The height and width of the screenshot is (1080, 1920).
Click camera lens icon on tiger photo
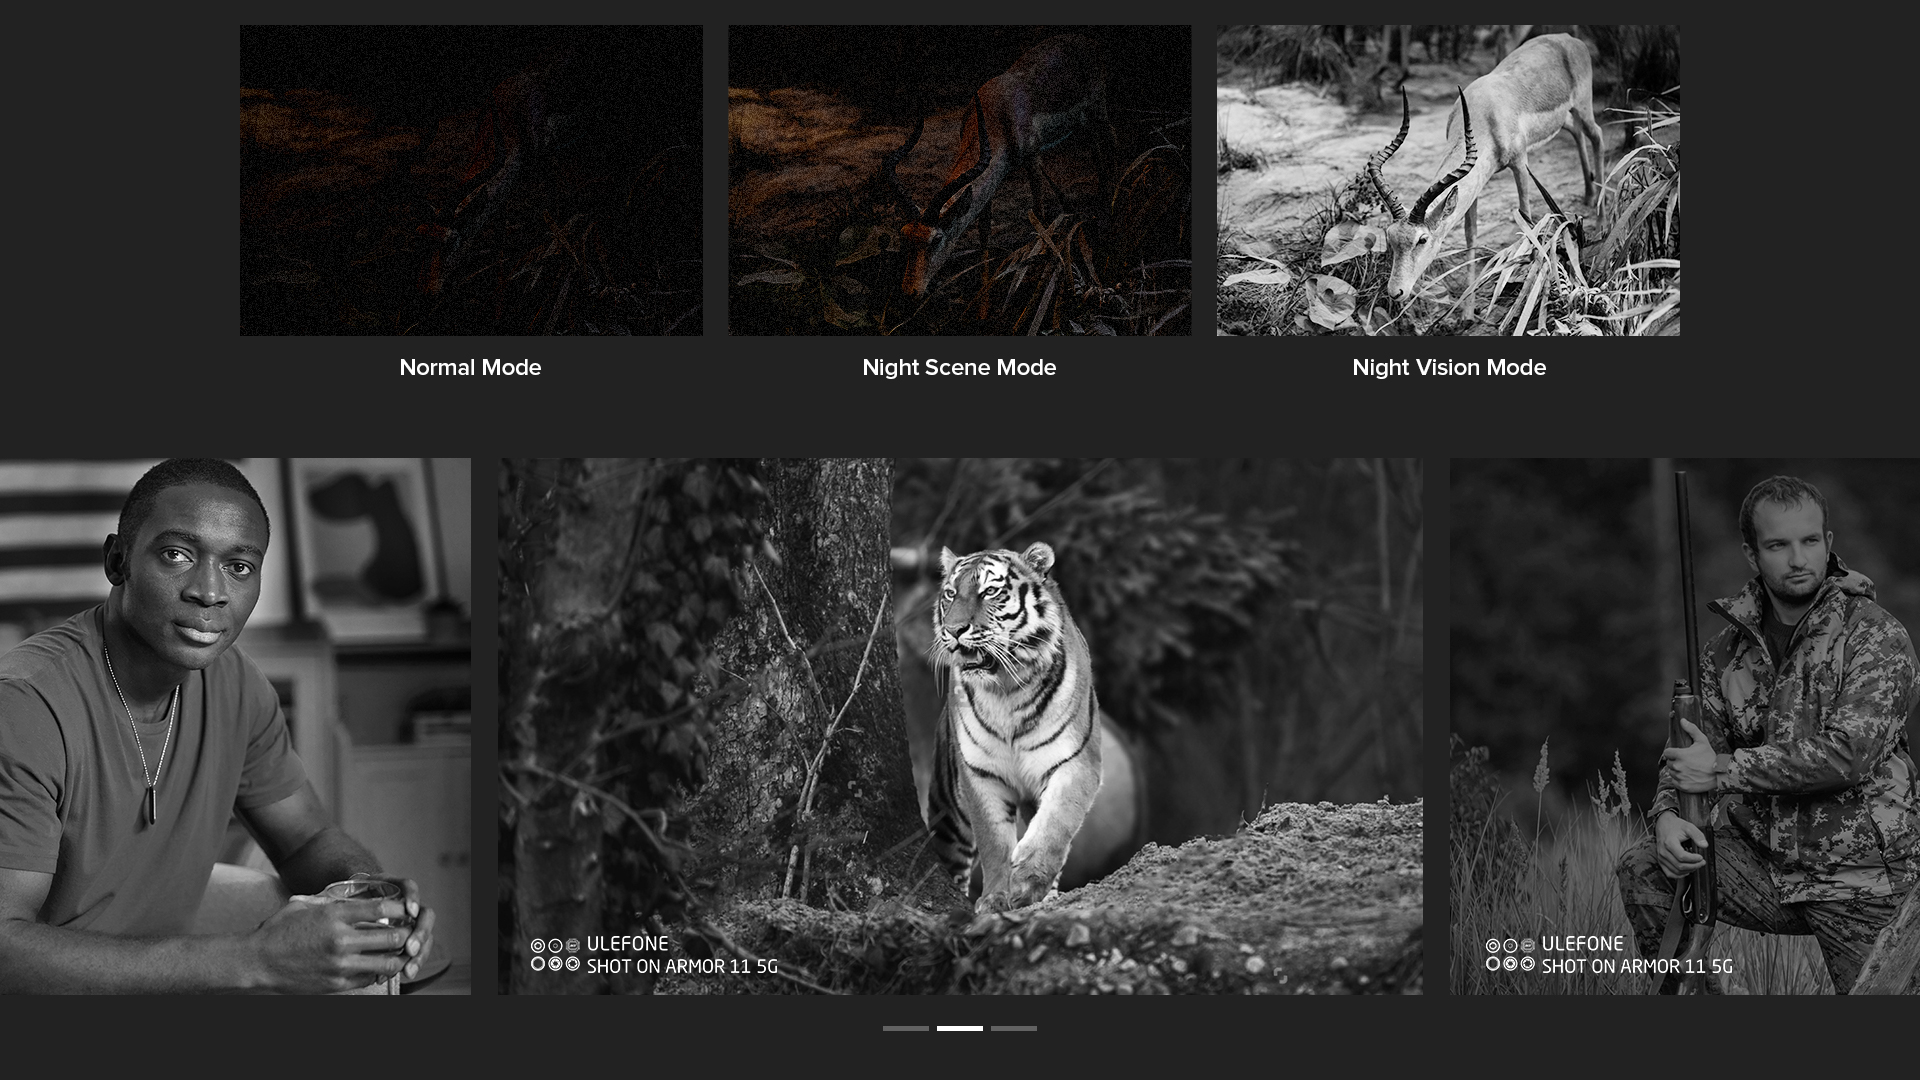pos(555,955)
